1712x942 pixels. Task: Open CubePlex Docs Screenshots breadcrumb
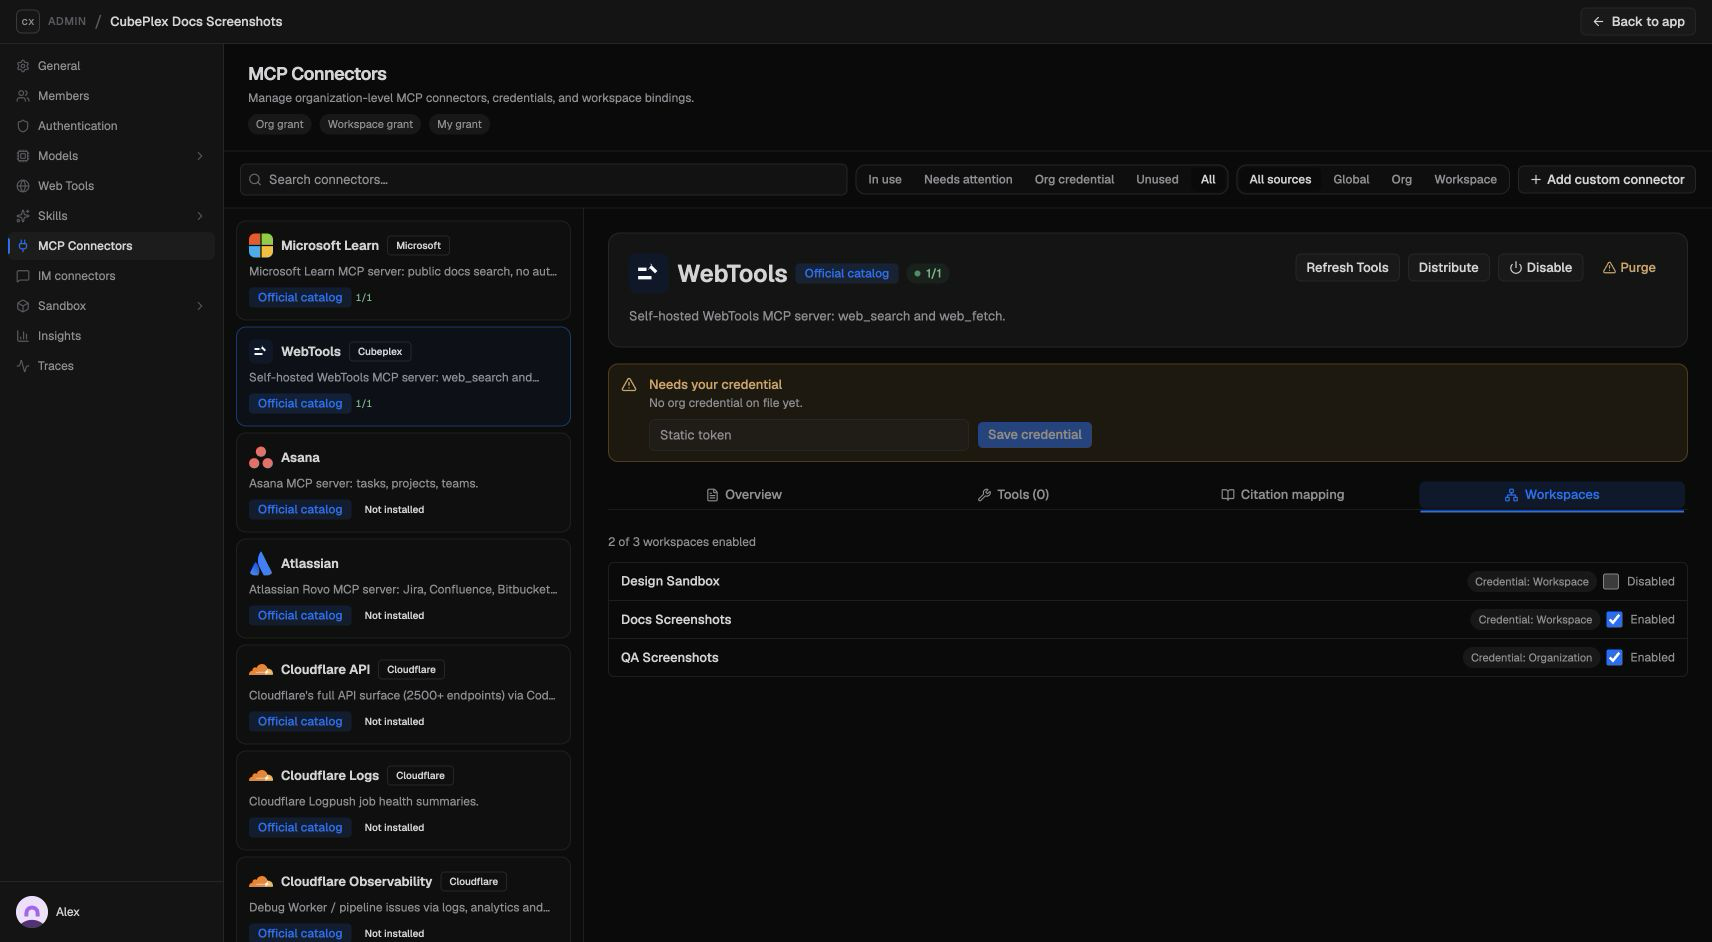coord(196,21)
